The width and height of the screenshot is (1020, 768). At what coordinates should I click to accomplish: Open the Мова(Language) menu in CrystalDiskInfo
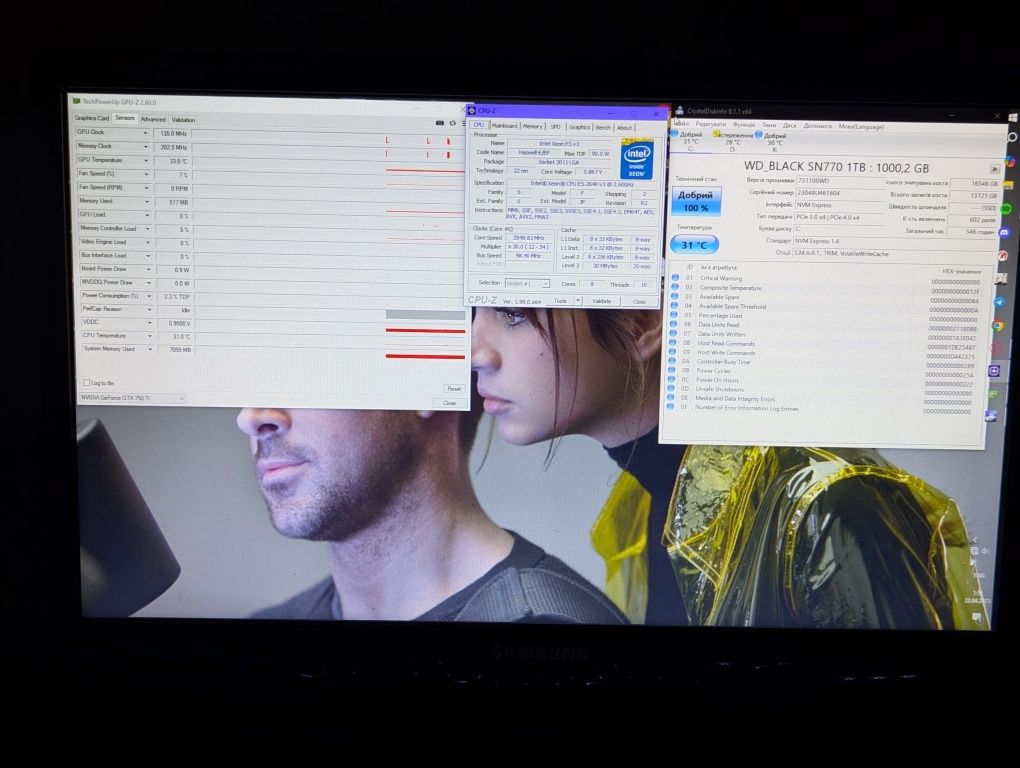coord(861,126)
